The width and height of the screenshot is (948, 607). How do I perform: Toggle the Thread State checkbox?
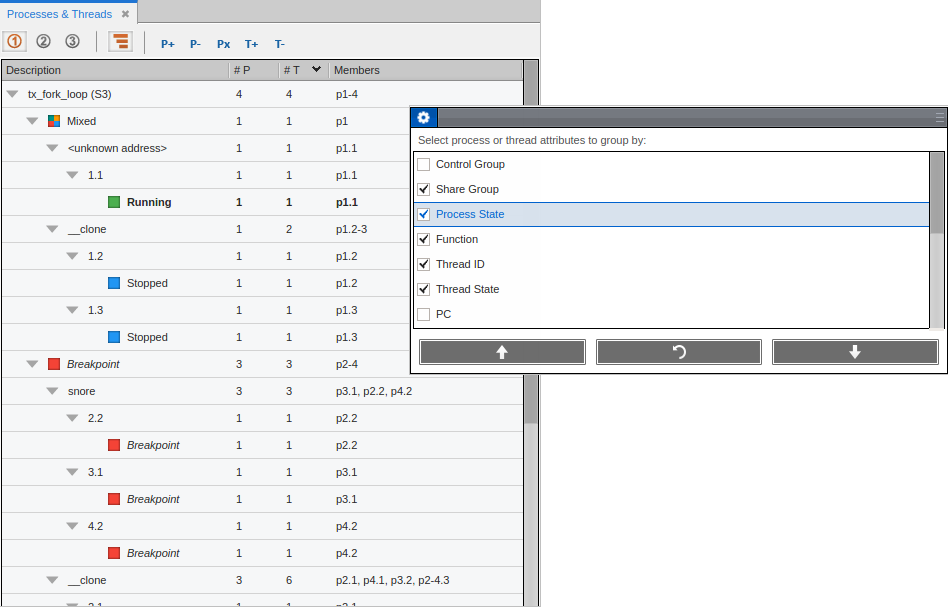424,289
